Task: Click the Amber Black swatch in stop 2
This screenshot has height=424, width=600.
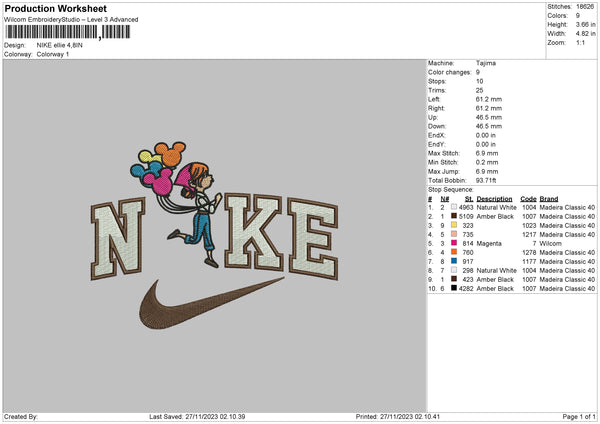Action: click(x=454, y=216)
